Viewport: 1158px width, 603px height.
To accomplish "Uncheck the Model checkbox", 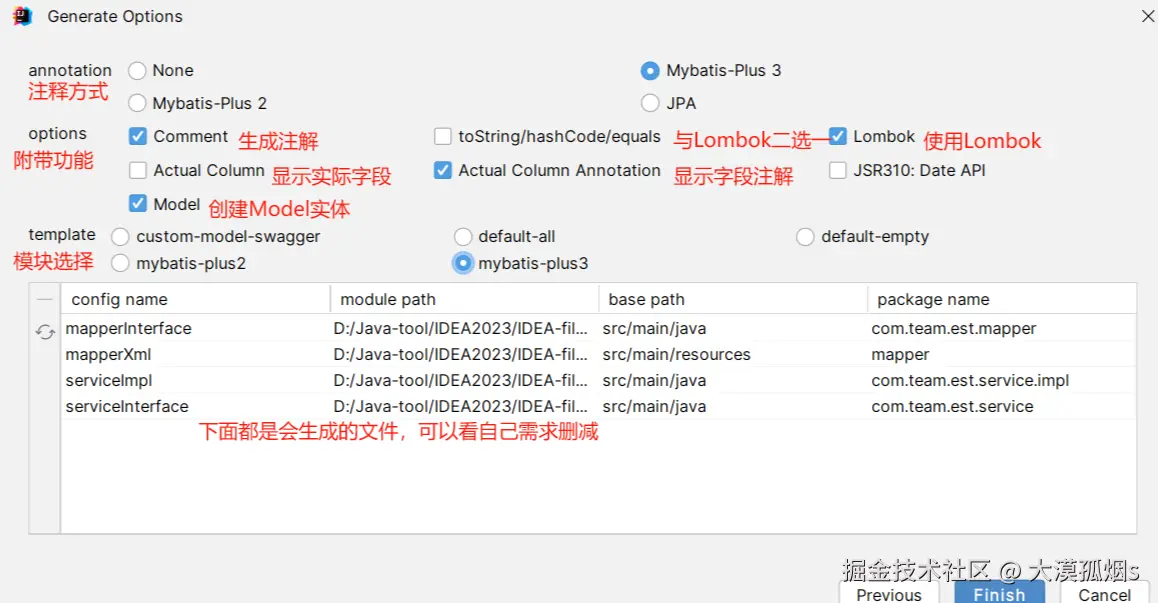I will [138, 204].
